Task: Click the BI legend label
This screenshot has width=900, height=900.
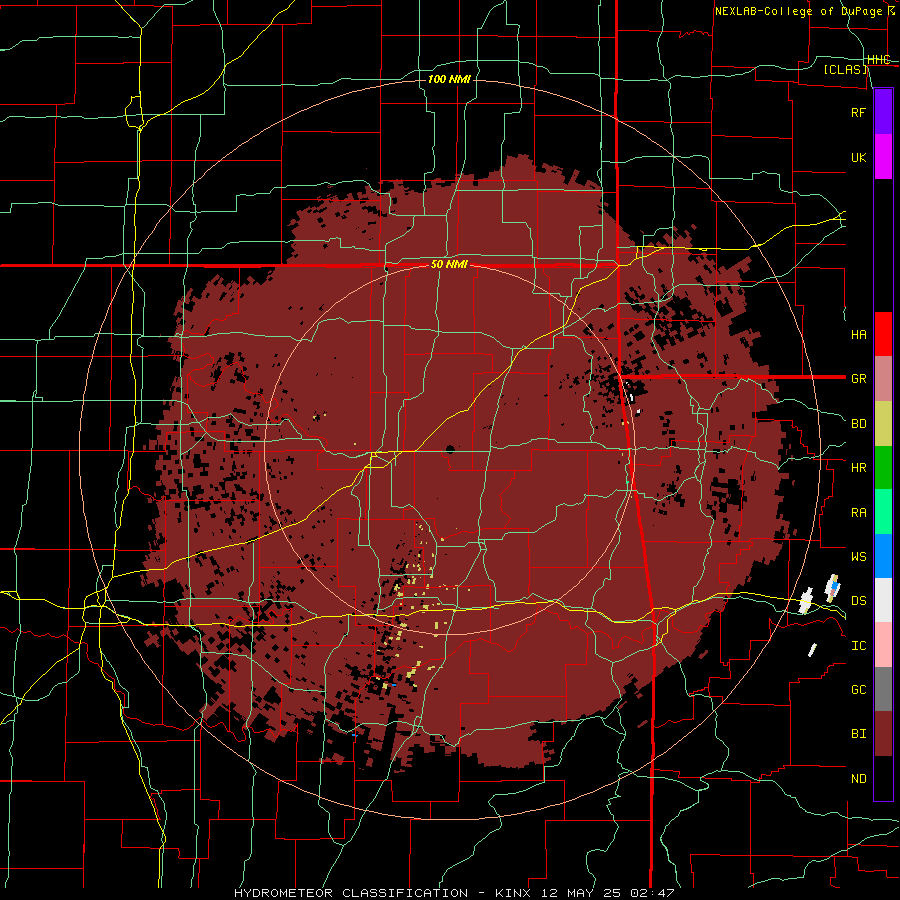Action: pos(858,734)
